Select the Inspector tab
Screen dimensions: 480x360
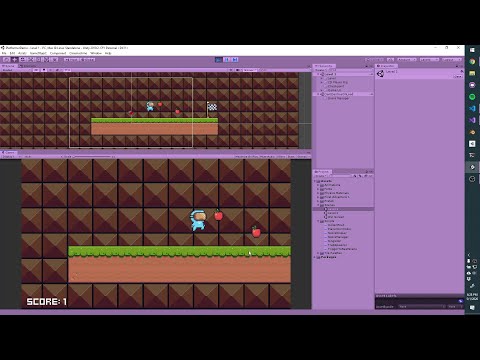386,66
